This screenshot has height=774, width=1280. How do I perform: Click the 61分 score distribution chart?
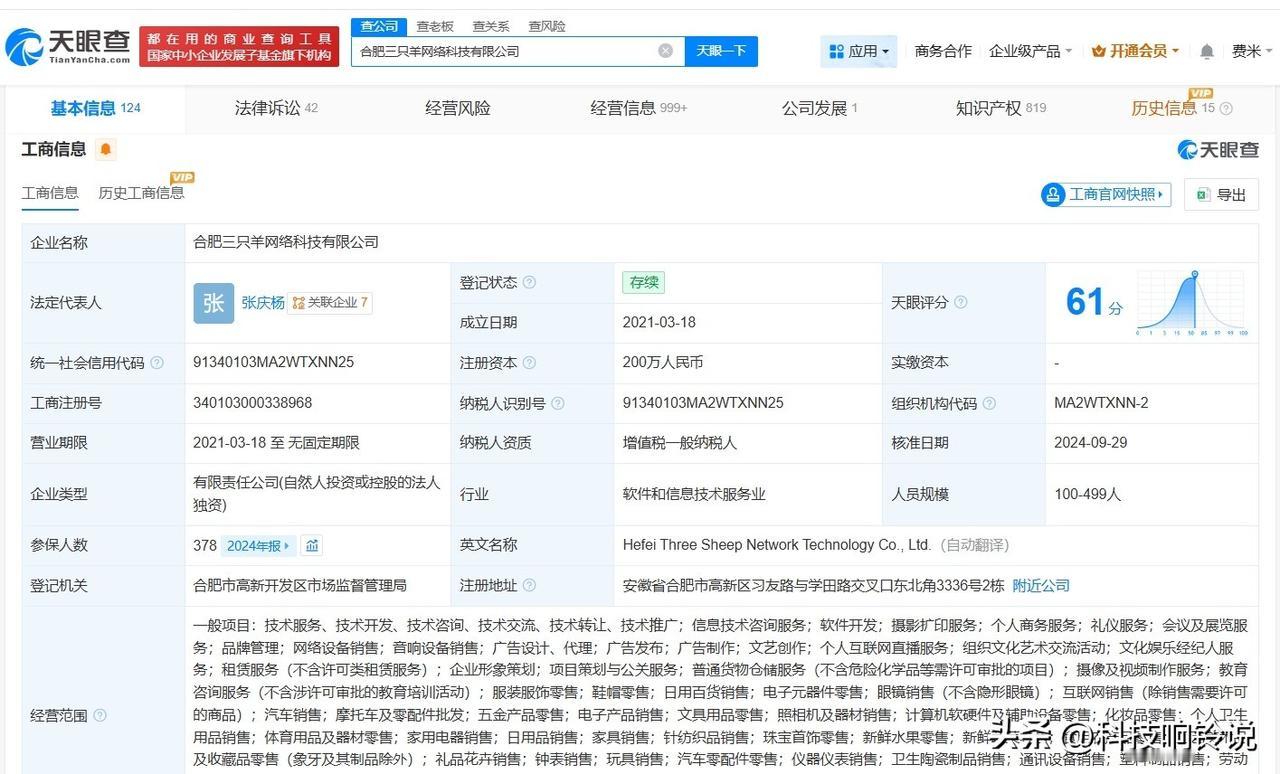pyautogui.click(x=1190, y=302)
